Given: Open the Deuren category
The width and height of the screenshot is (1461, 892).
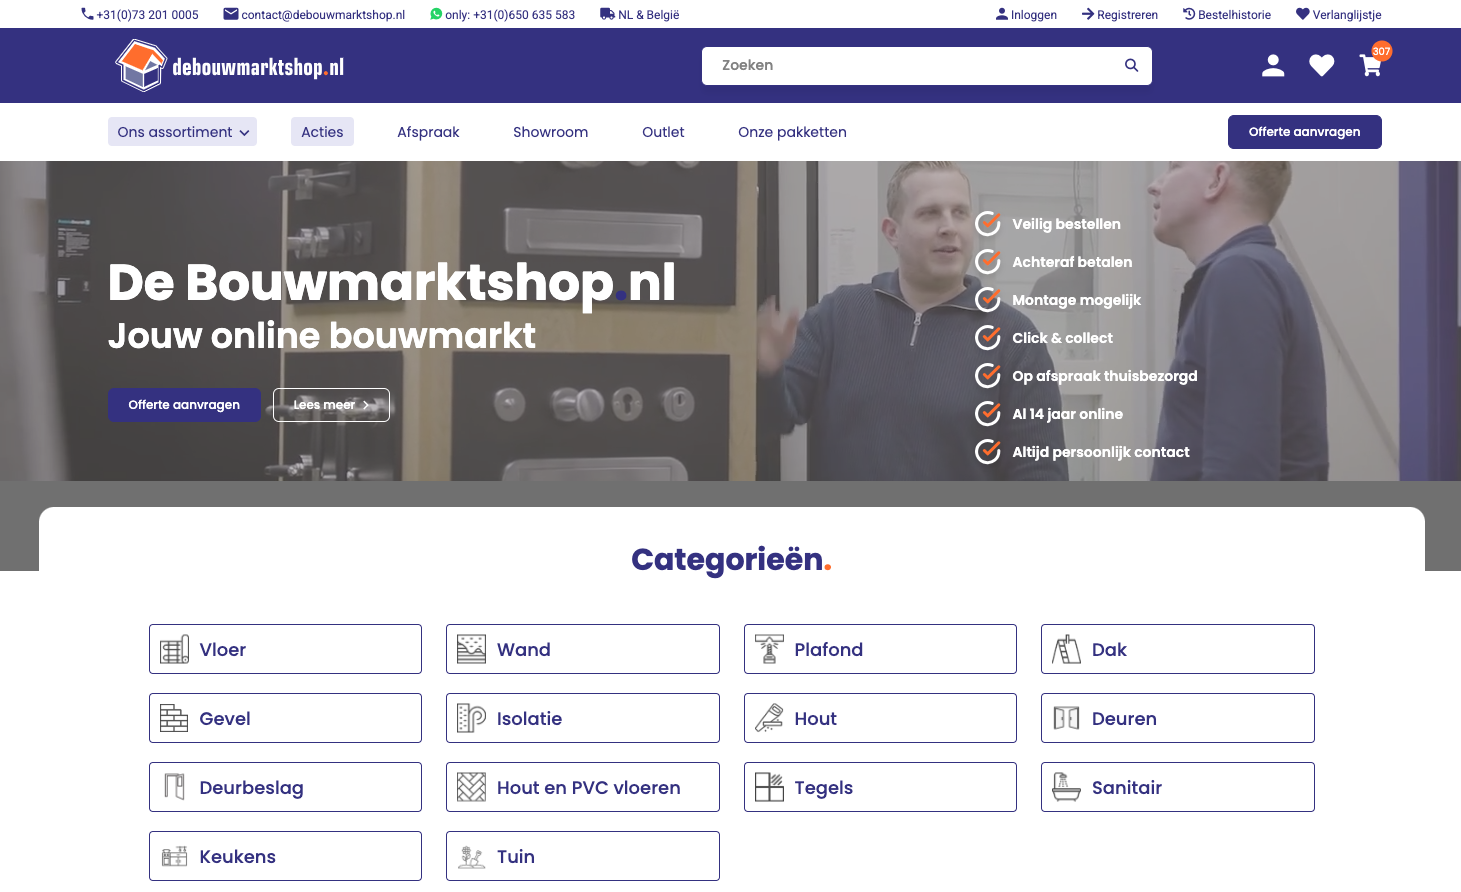Looking at the screenshot, I should (x=1178, y=718).
